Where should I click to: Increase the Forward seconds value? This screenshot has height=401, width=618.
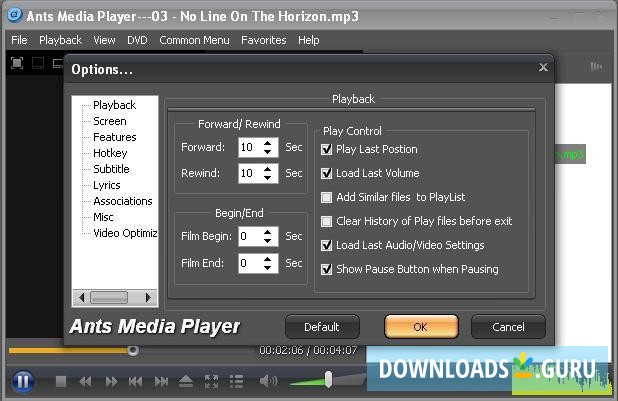(268, 143)
